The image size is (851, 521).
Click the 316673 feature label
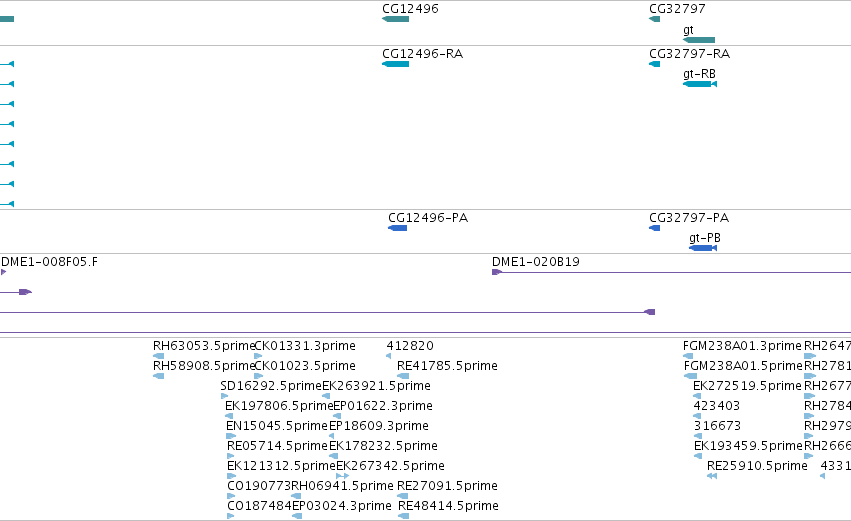(717, 426)
